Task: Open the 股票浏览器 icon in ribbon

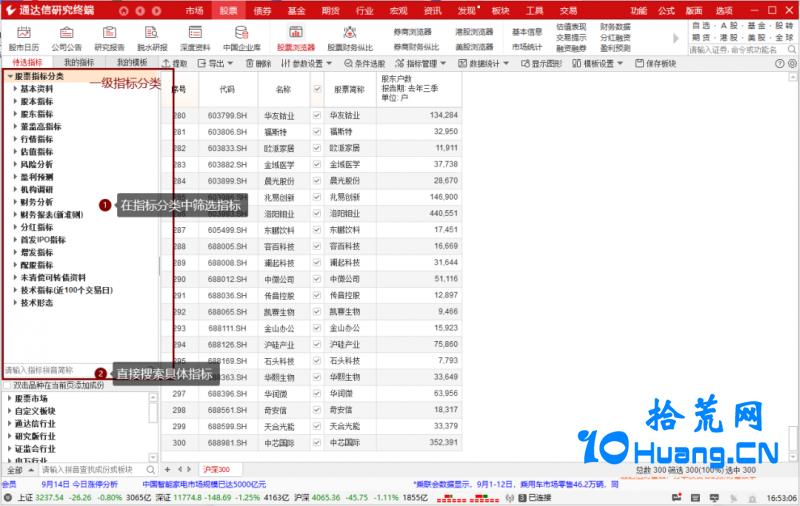Action: point(296,32)
